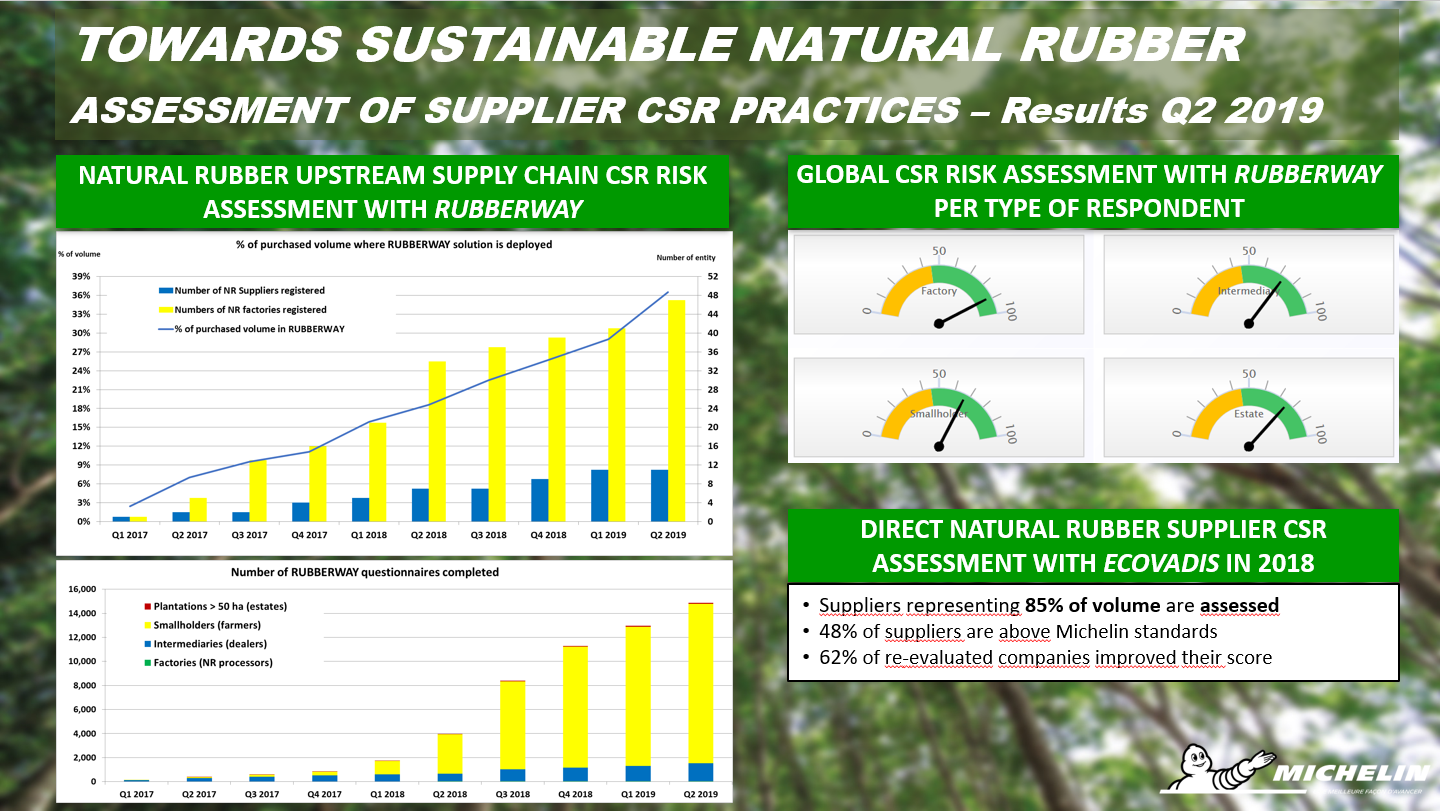Screen dimensions: 1440x811
Task: Click bullet '48% of suppliers are above Michelin standards'
Action: coord(1018,632)
